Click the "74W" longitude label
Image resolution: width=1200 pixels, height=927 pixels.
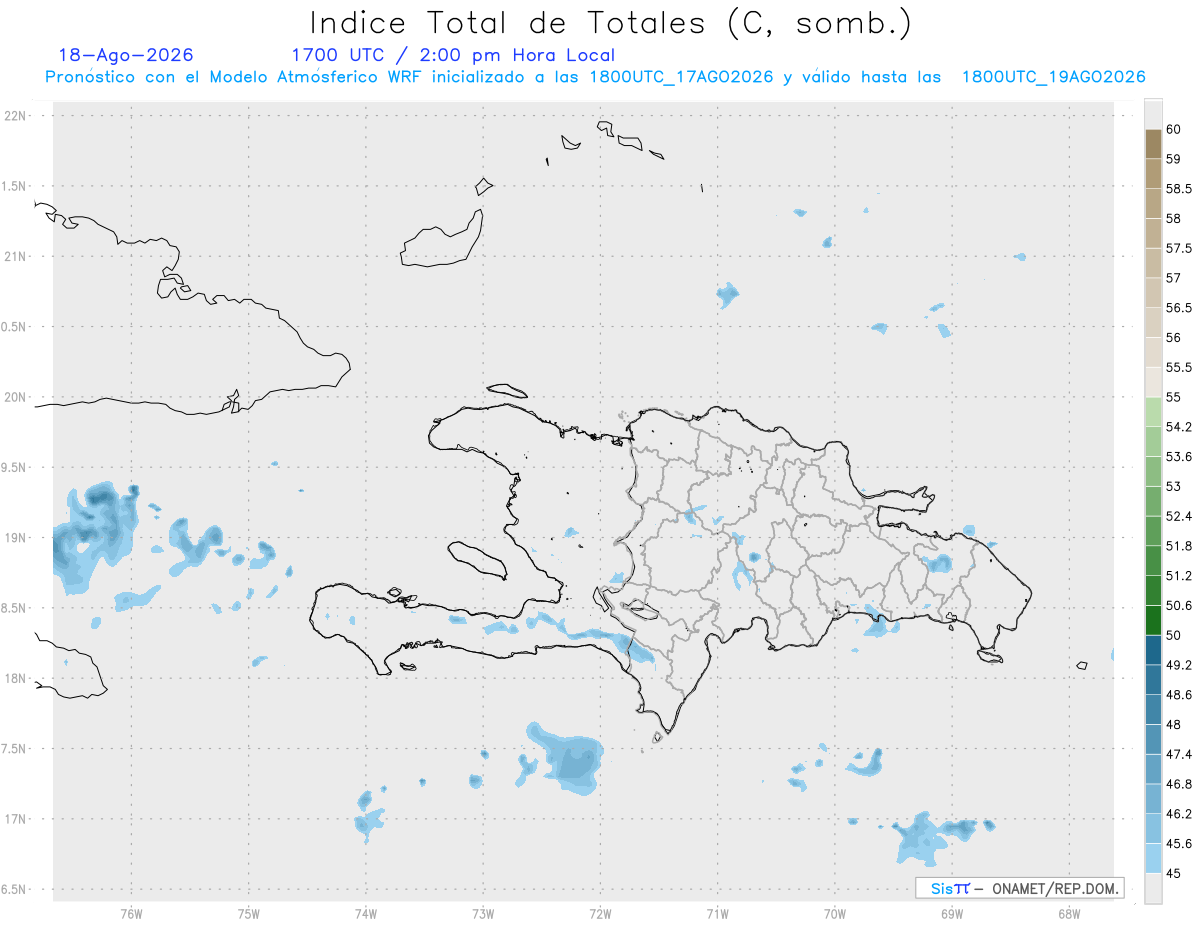coord(366,914)
